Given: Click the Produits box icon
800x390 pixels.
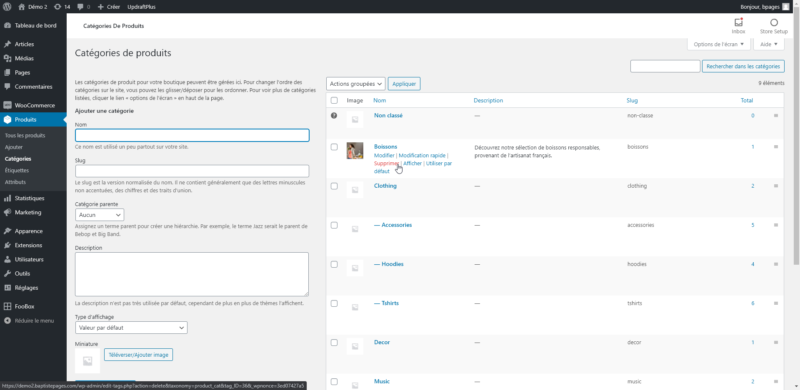Looking at the screenshot, I should point(7,120).
